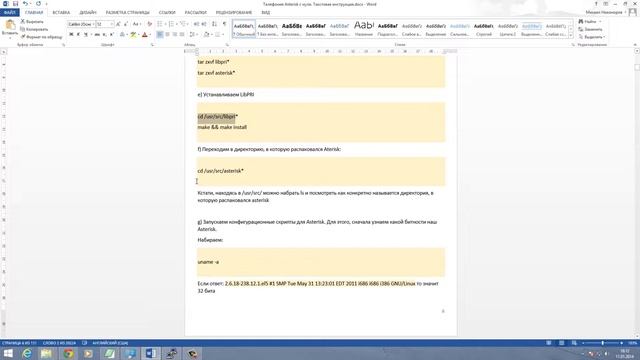This screenshot has width=640, height=360.
Task: Toggle subscript formatting
Action: coord(104,35)
